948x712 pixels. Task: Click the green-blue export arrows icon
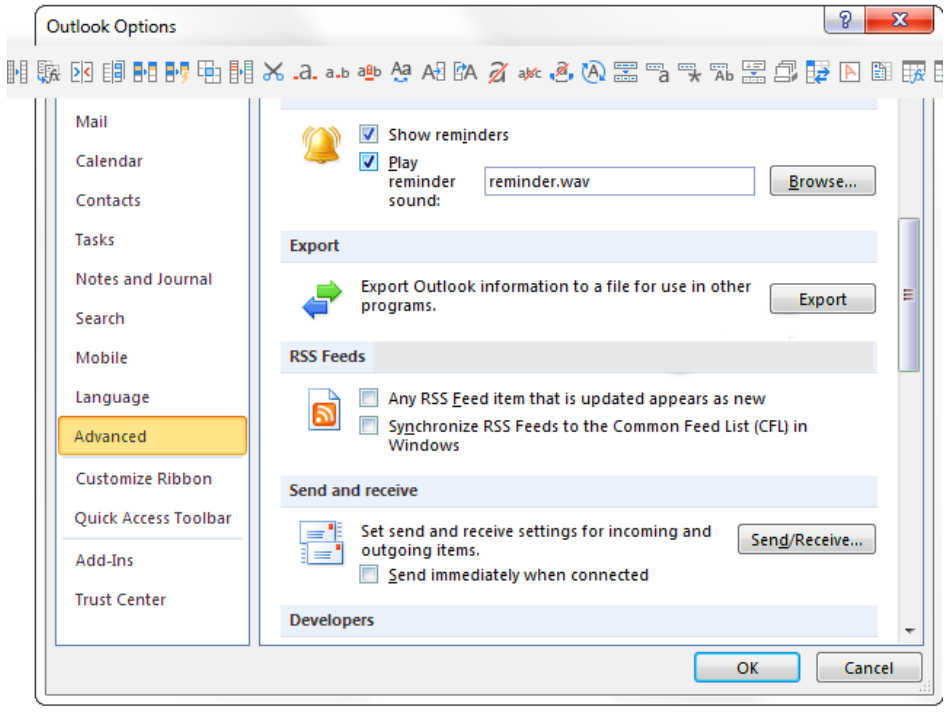pyautogui.click(x=322, y=299)
